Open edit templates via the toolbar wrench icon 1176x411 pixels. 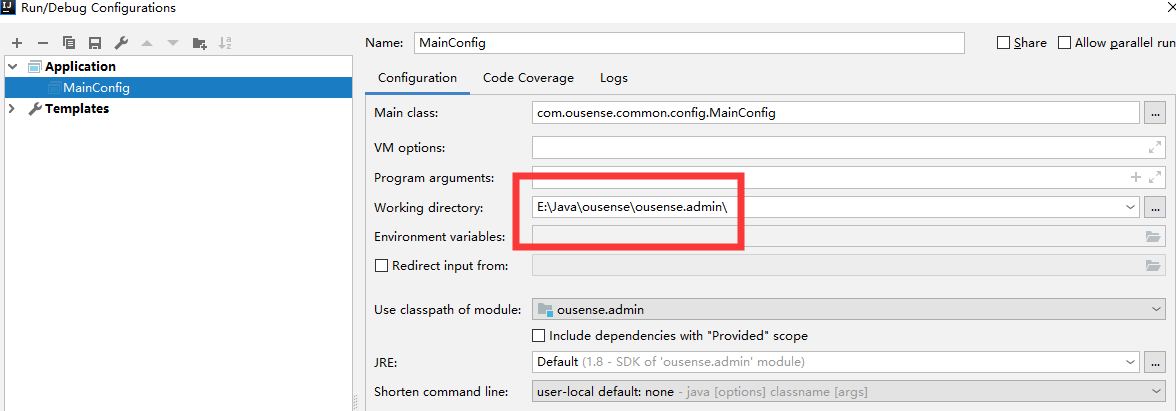pos(121,43)
